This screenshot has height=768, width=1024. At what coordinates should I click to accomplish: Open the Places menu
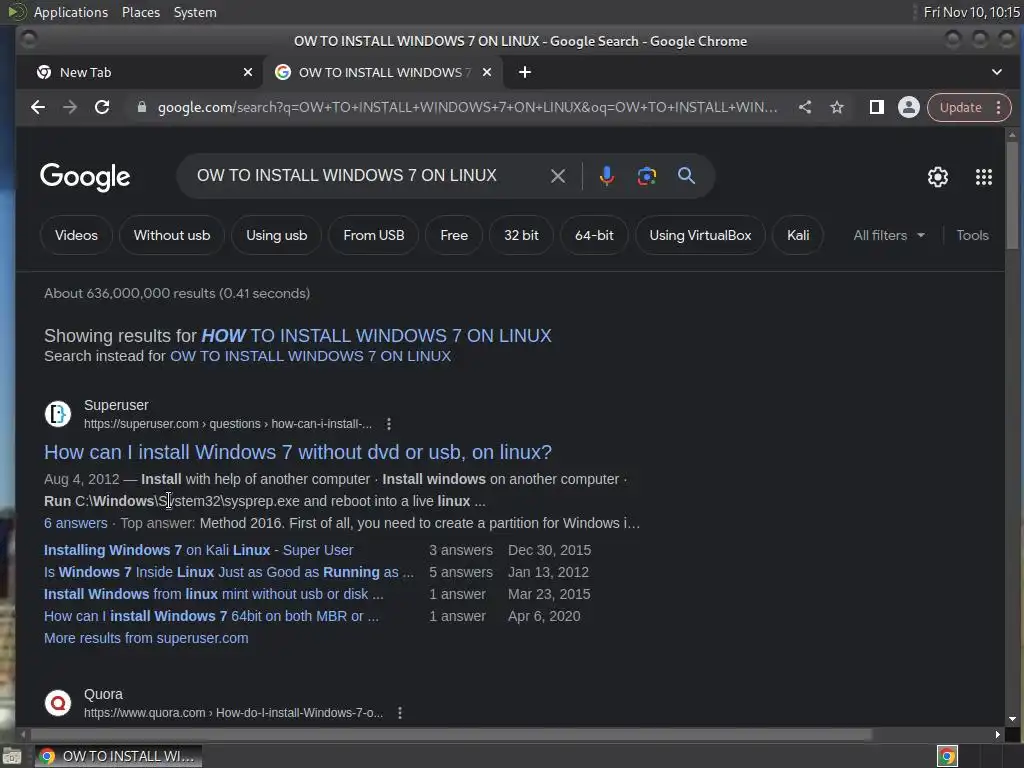point(140,12)
